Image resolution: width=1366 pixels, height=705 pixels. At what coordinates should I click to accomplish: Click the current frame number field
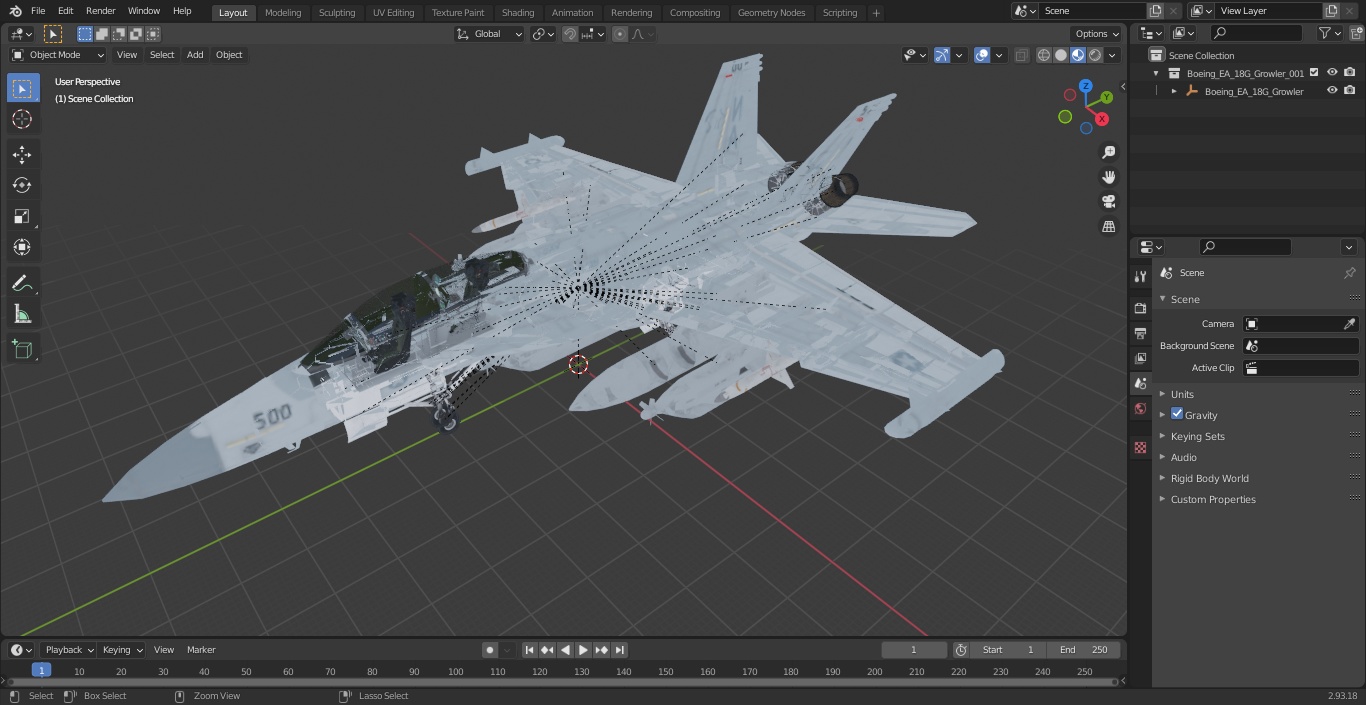tap(913, 650)
